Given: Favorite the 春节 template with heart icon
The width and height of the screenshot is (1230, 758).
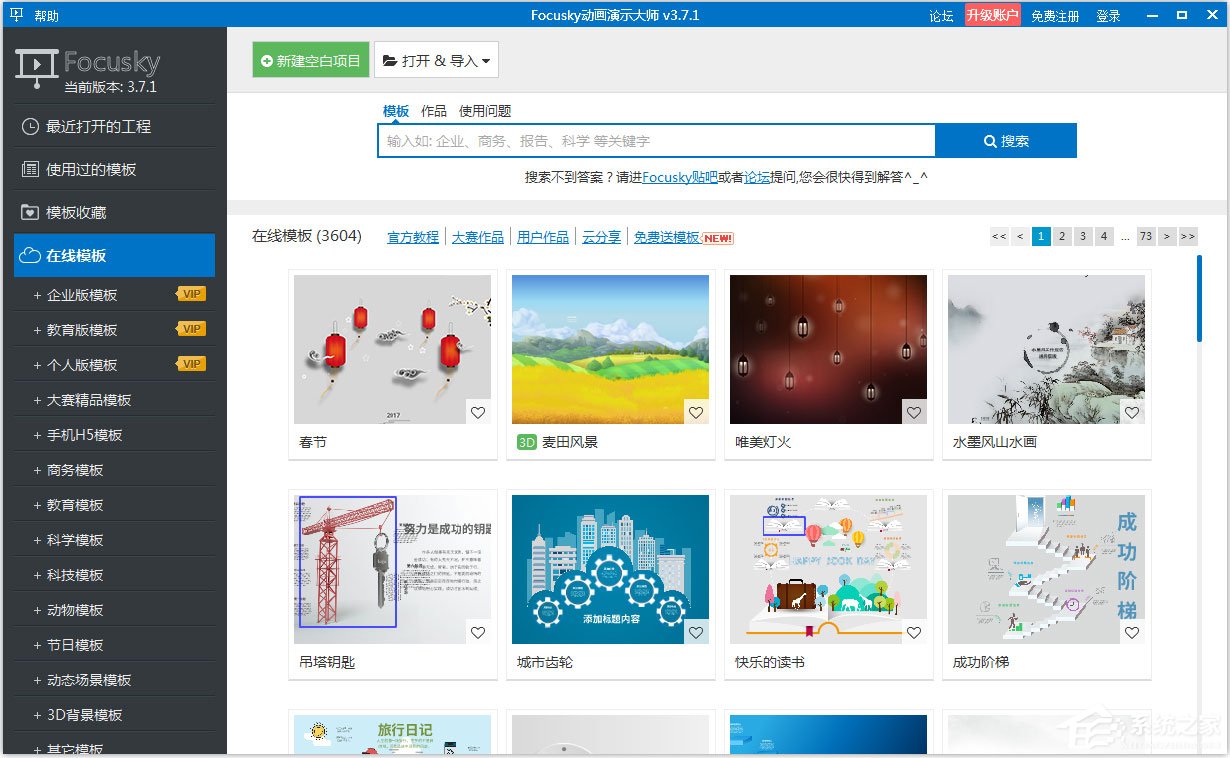Looking at the screenshot, I should coord(478,412).
